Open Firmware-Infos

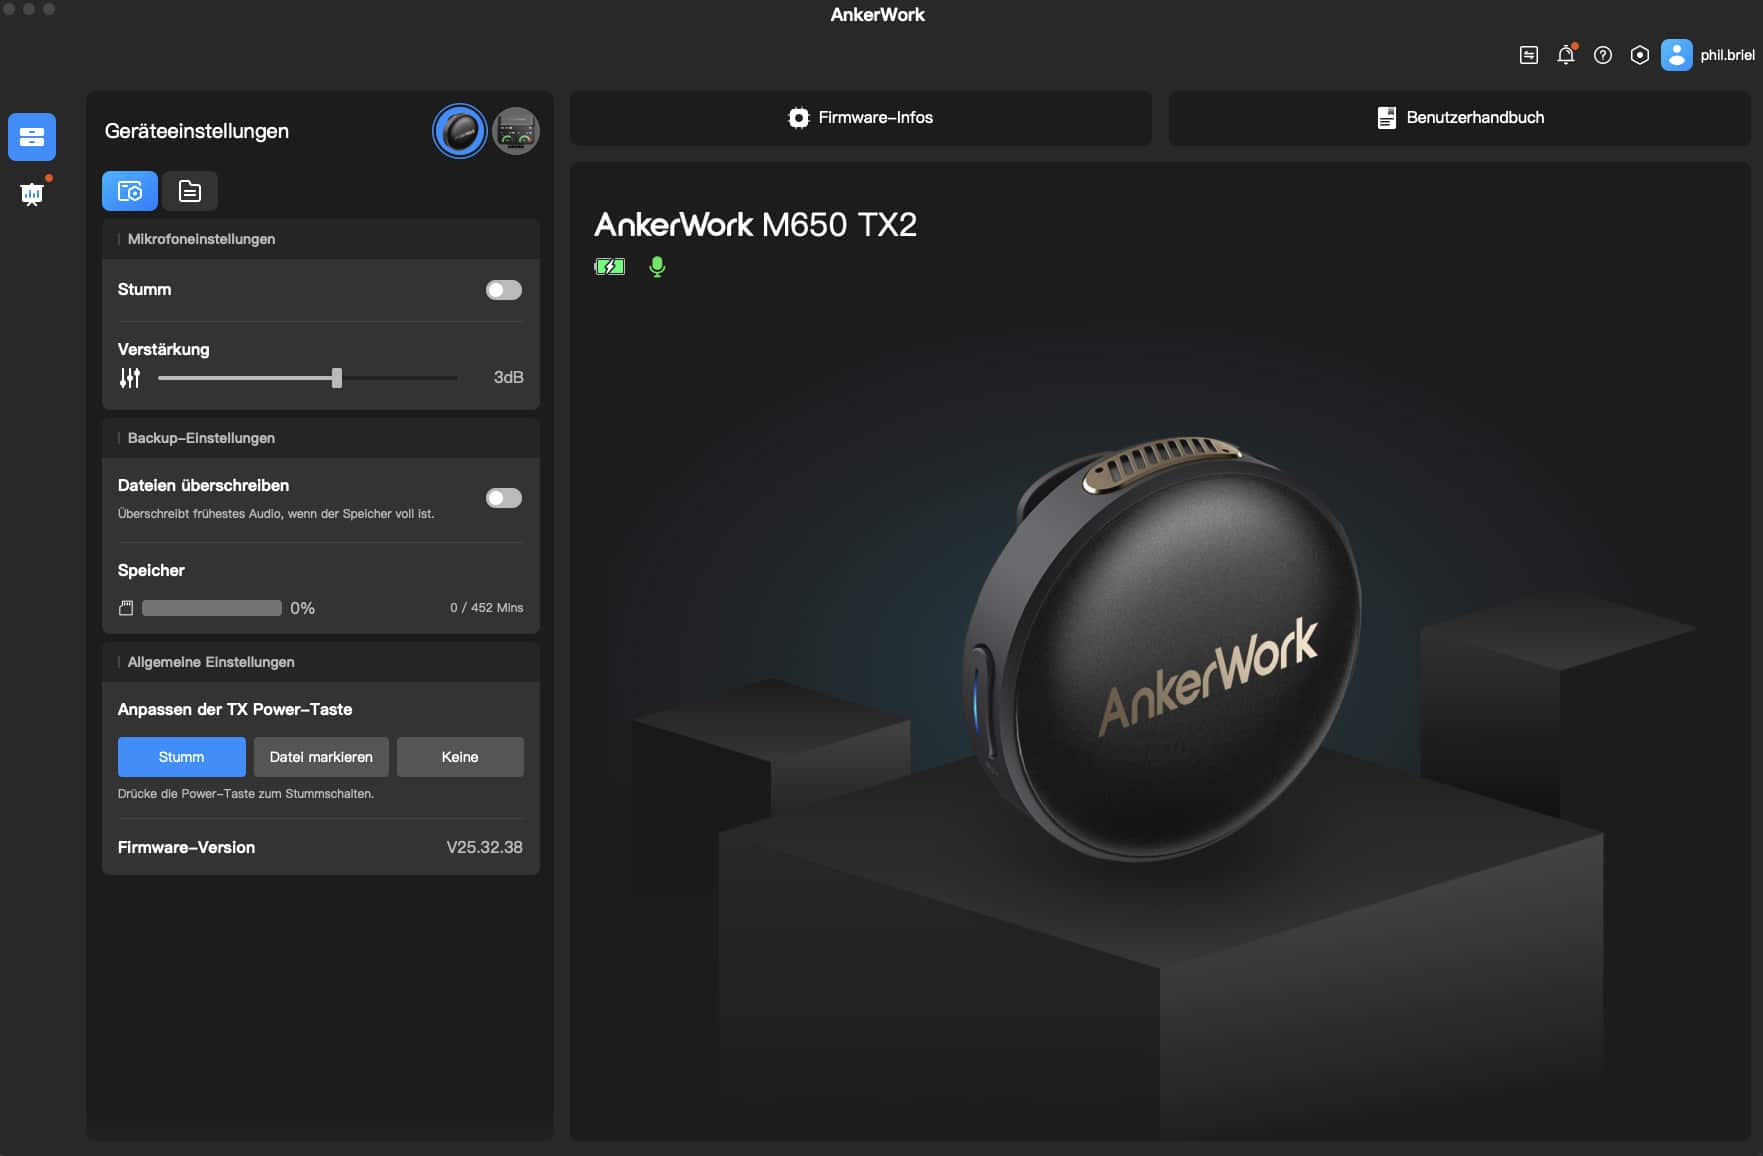(860, 118)
